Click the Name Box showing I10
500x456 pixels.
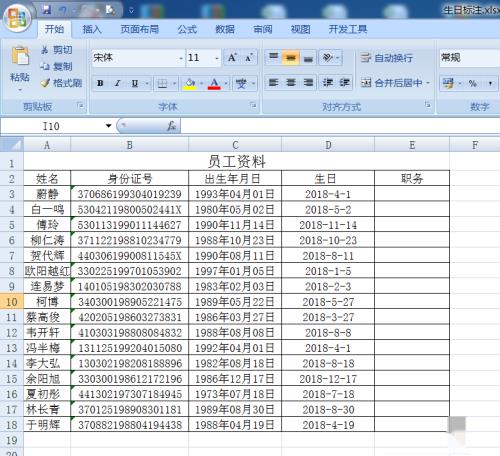52,126
